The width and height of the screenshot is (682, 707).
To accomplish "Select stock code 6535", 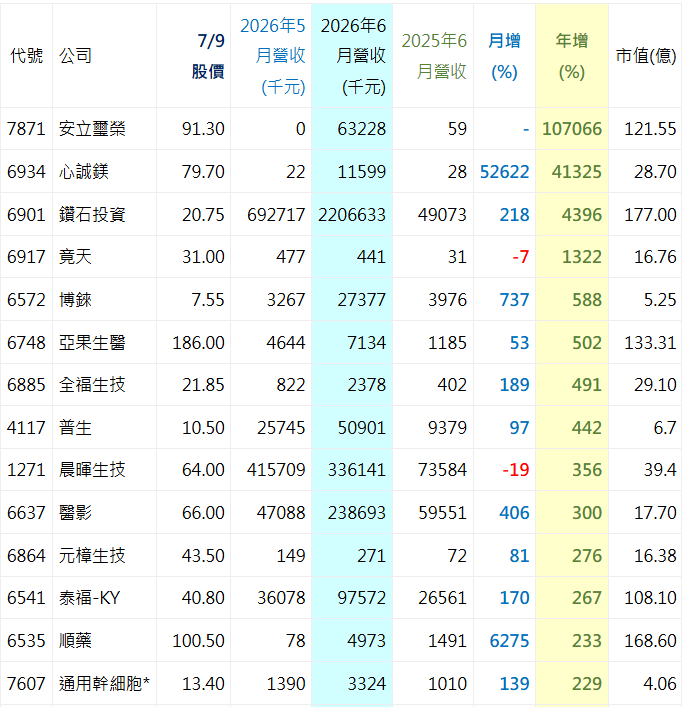I will (x=26, y=641).
